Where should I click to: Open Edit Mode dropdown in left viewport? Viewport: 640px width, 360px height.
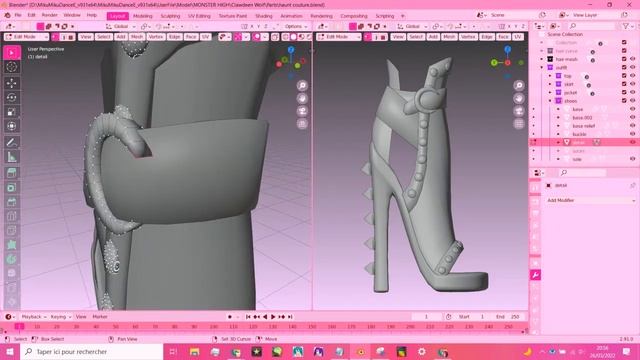pos(27,37)
